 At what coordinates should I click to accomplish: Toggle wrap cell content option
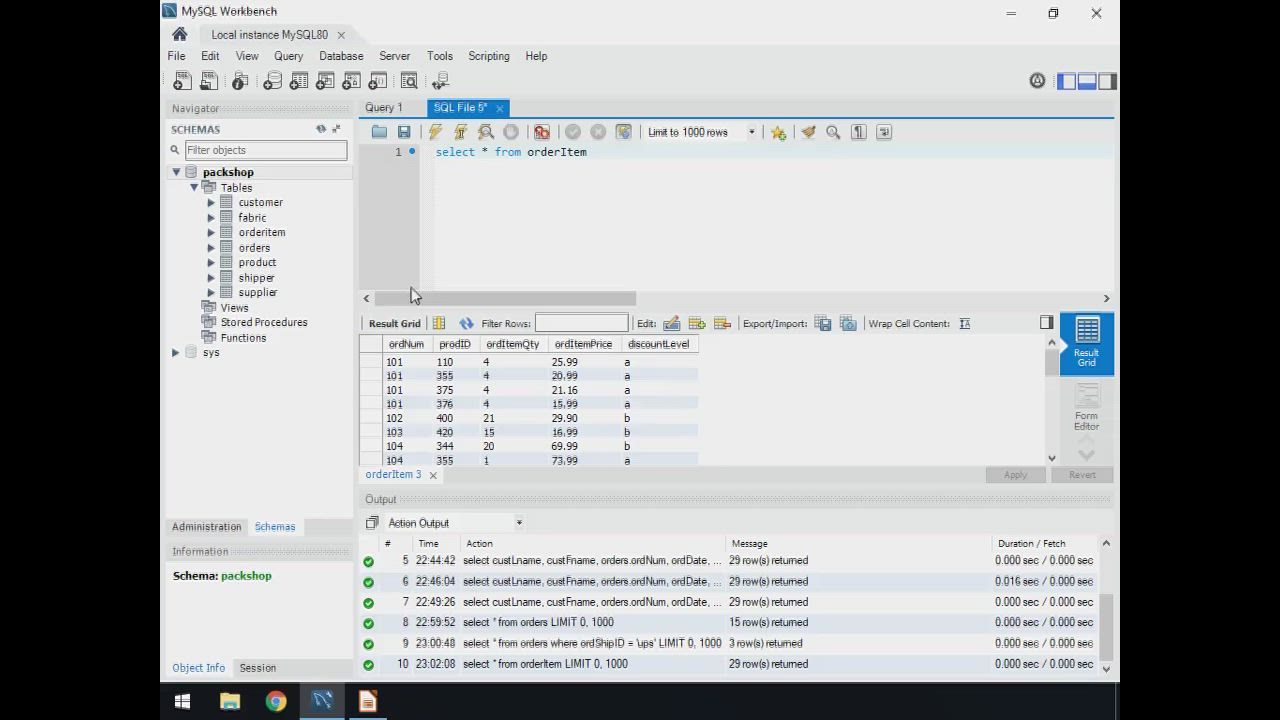coord(964,324)
